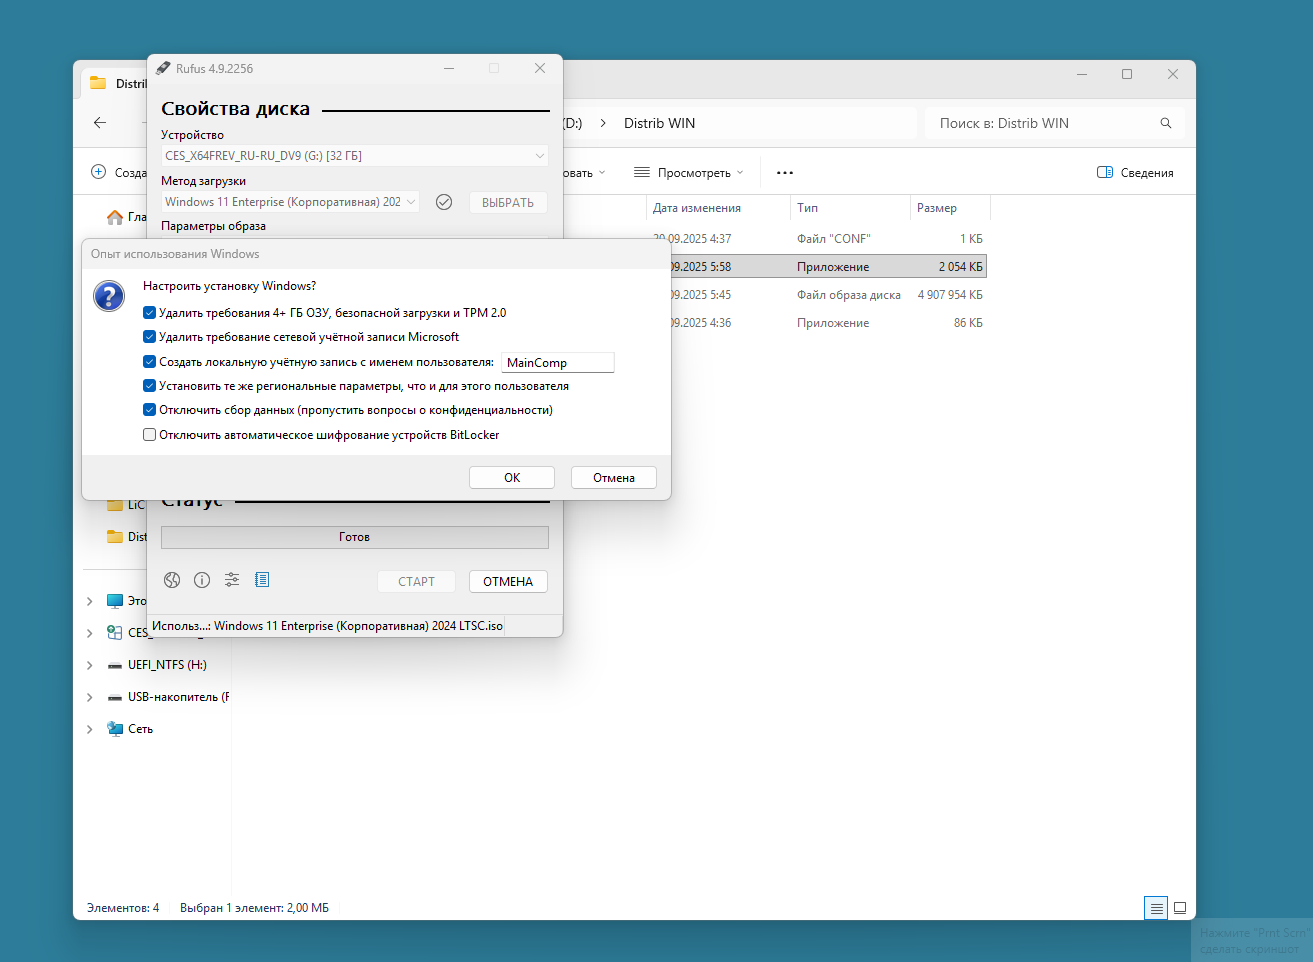This screenshot has width=1313, height=962.
Task: Click the ВЫБРАТЬ select image button
Action: pyautogui.click(x=508, y=202)
